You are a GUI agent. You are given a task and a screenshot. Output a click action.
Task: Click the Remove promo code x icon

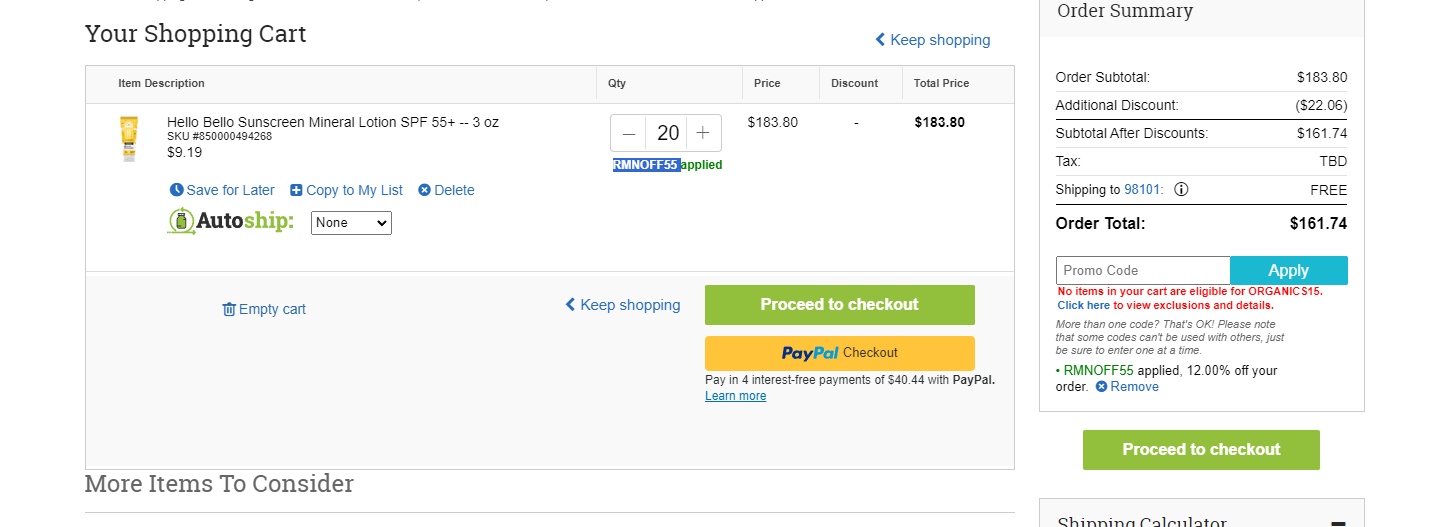1102,386
